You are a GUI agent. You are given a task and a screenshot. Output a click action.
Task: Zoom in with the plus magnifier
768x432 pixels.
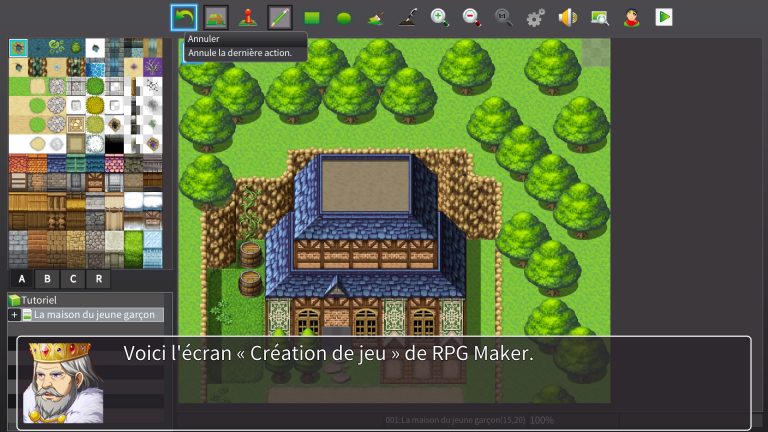click(439, 18)
